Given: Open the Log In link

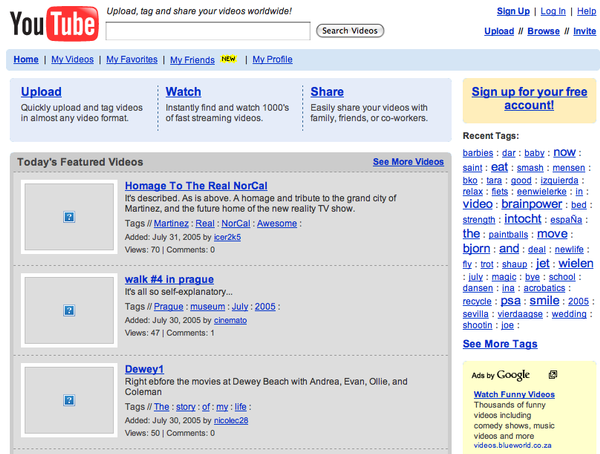Looking at the screenshot, I should pos(553,11).
